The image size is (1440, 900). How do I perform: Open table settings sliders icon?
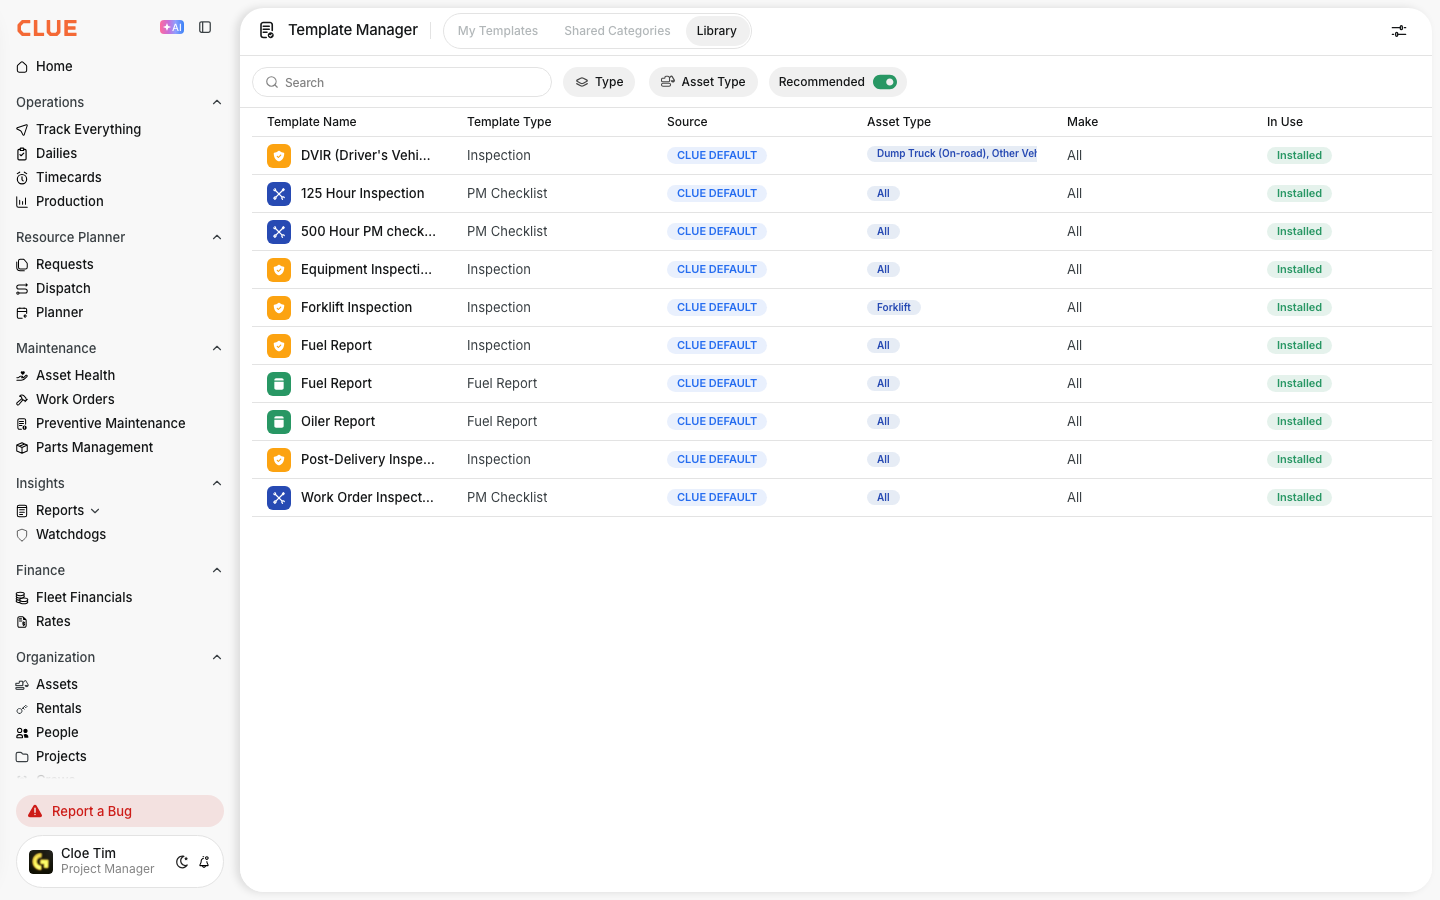(1399, 31)
